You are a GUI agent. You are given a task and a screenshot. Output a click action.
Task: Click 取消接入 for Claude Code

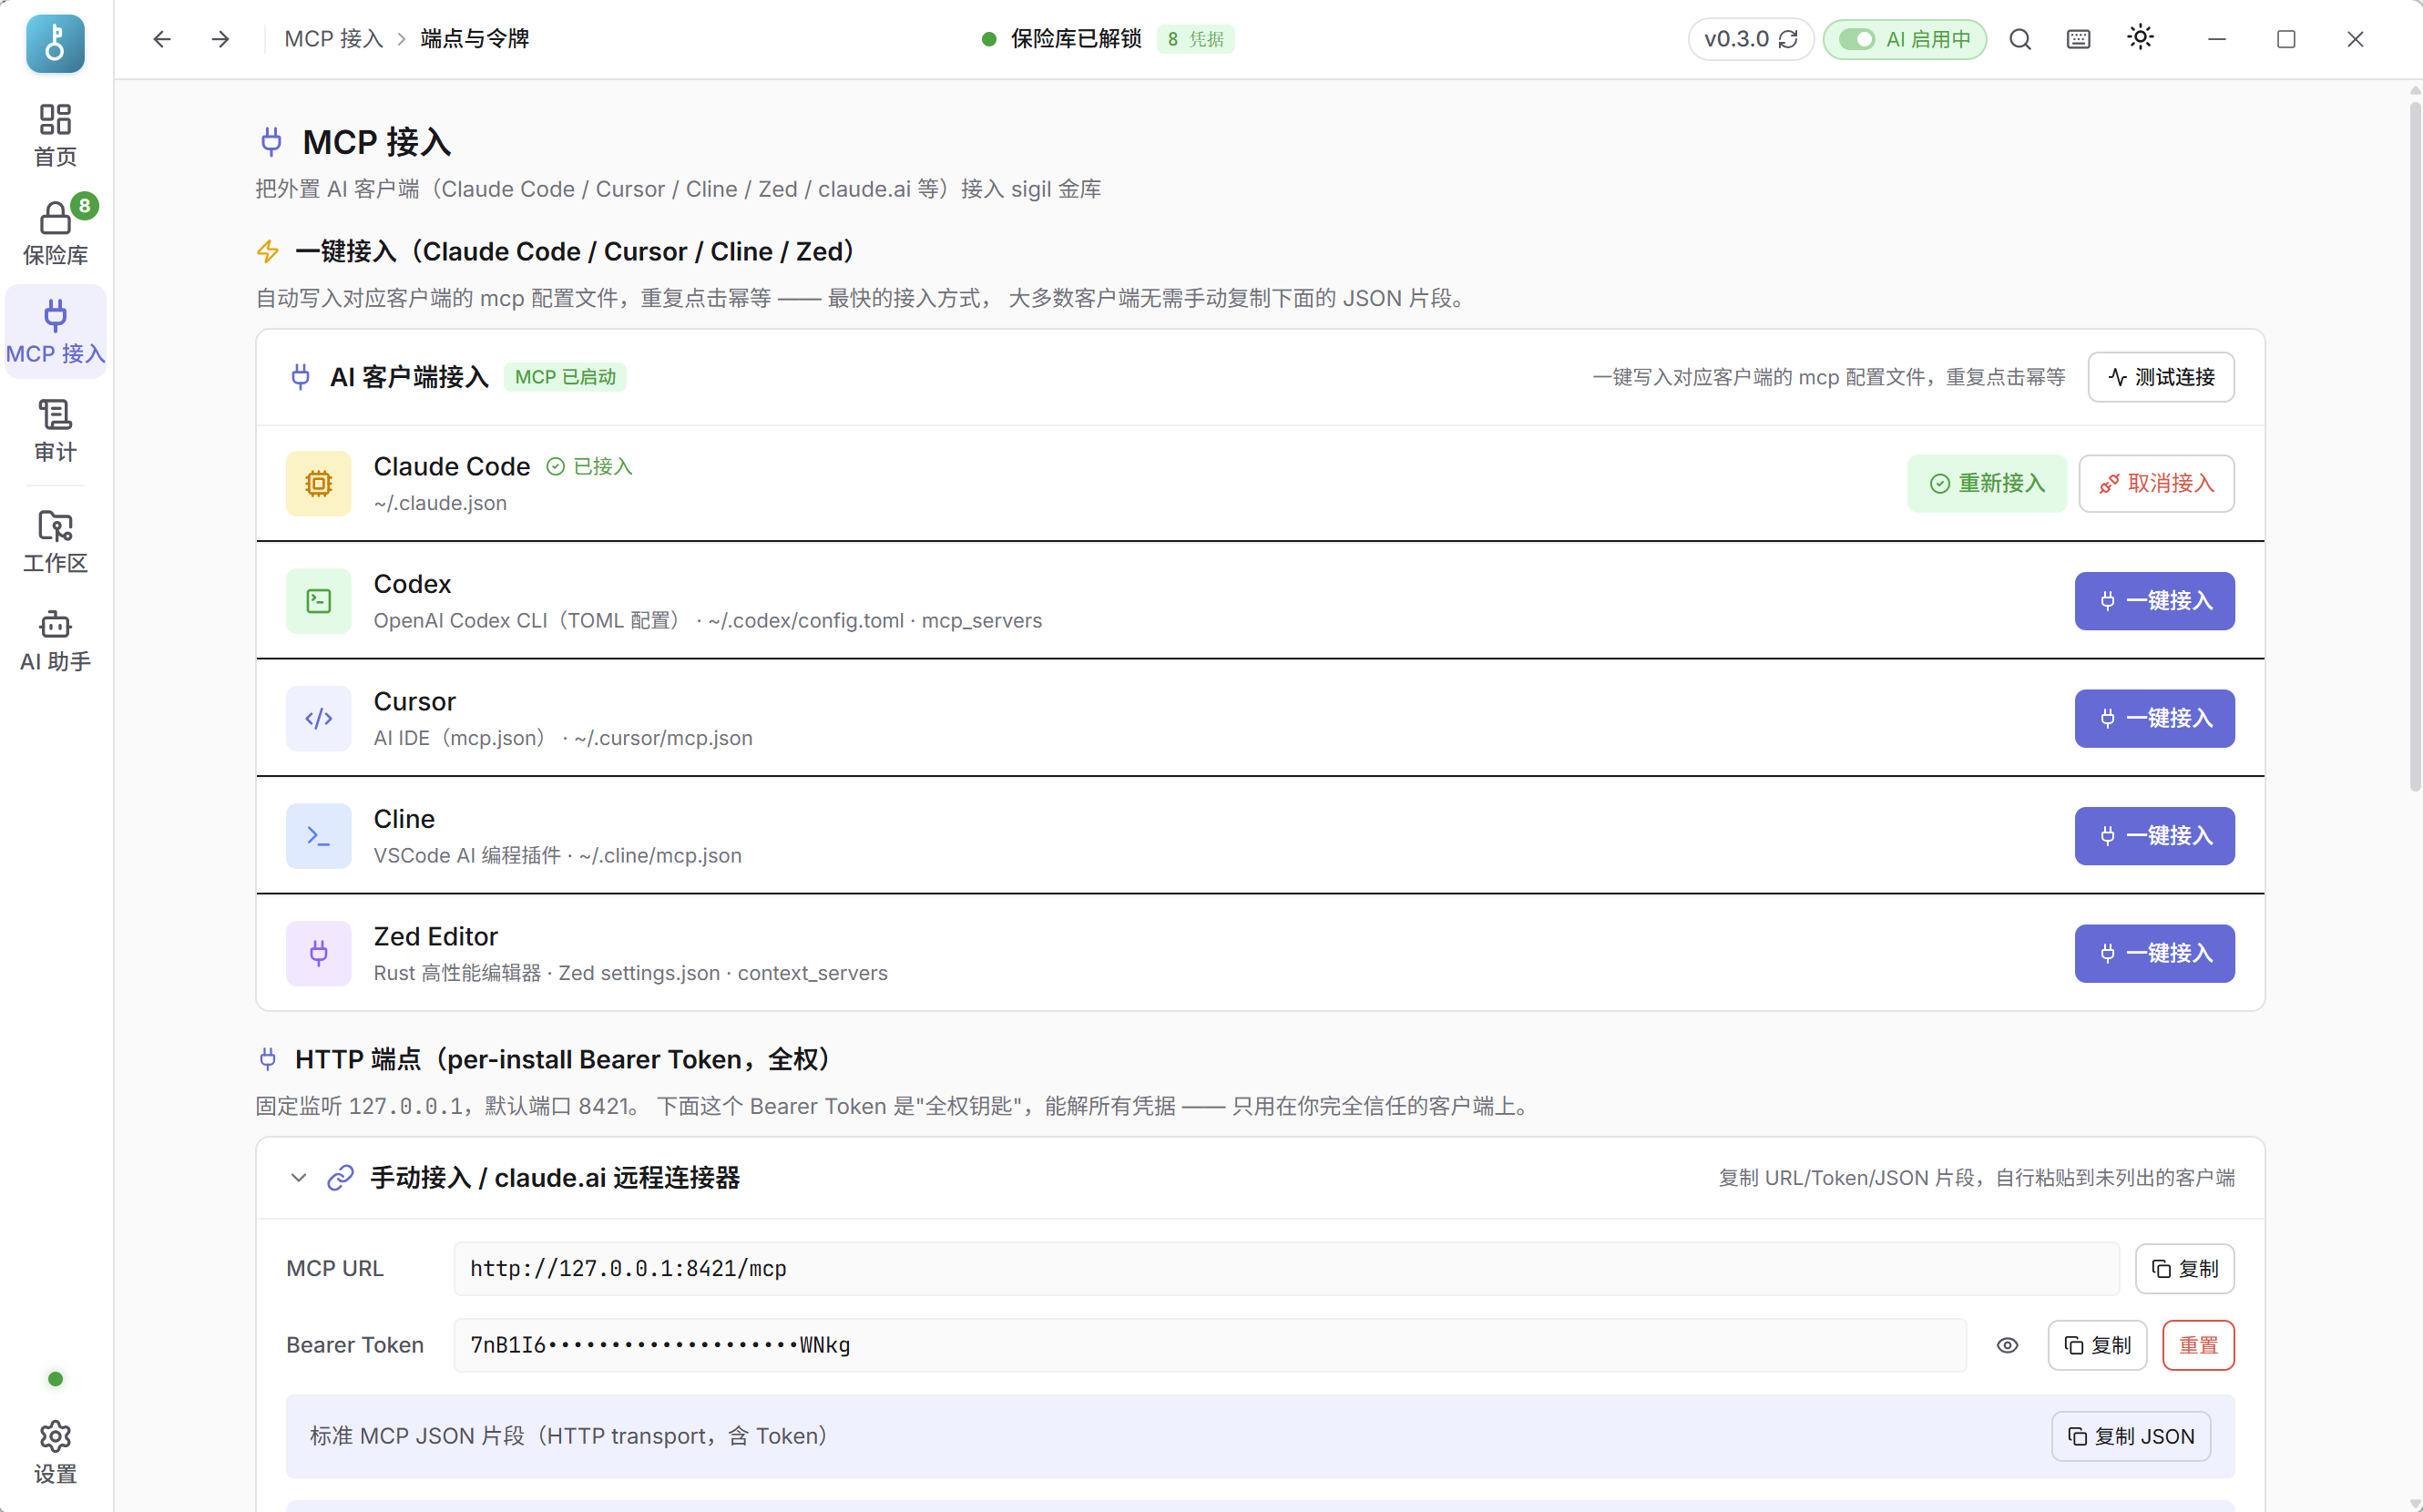click(x=2156, y=484)
